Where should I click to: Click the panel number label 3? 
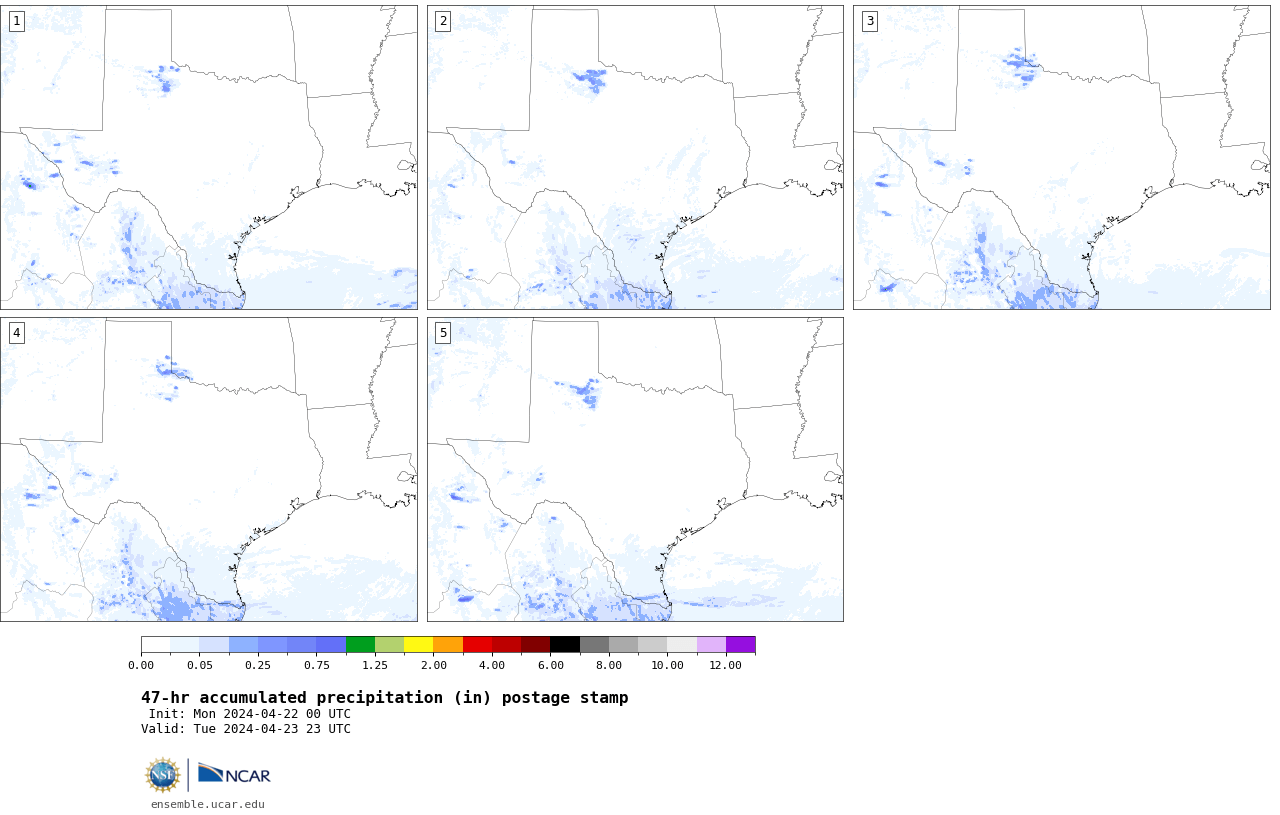point(870,21)
